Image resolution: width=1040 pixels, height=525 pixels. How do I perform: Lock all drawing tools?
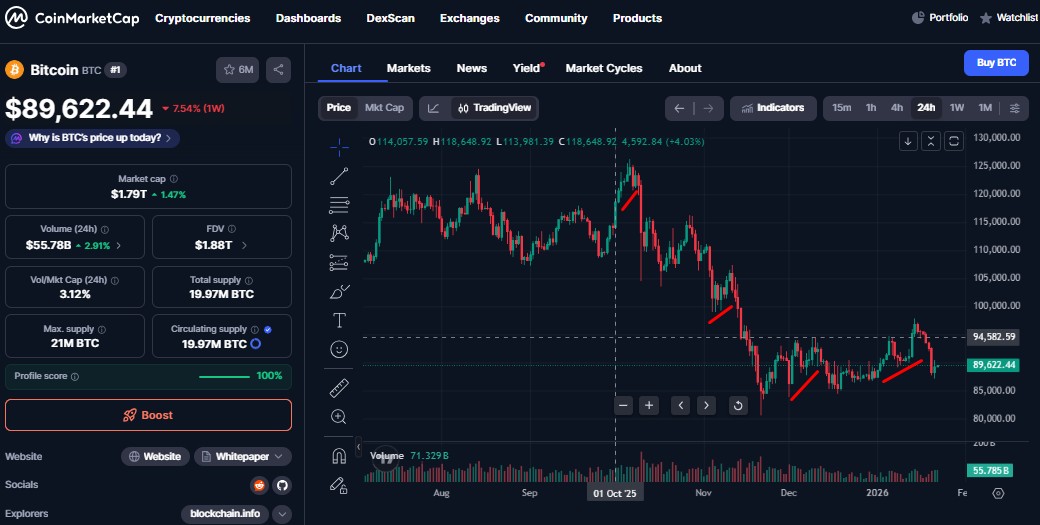(339, 485)
